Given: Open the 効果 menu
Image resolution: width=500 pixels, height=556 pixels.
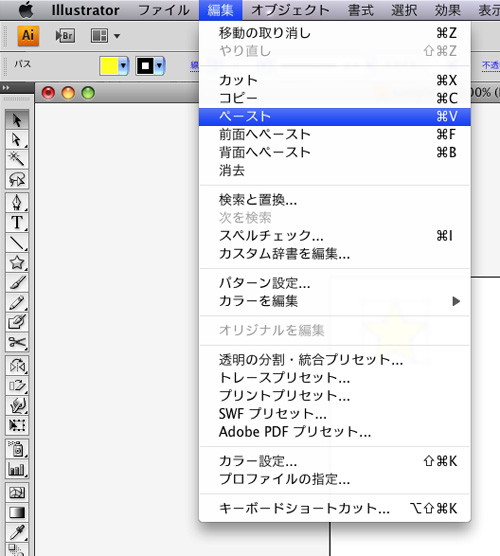Looking at the screenshot, I should [448, 10].
